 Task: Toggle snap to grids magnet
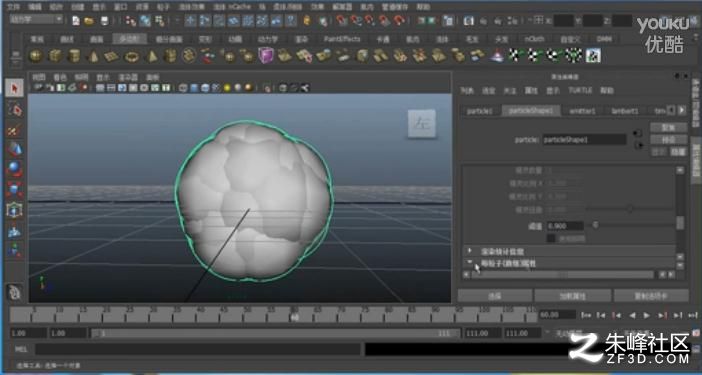(x=342, y=21)
